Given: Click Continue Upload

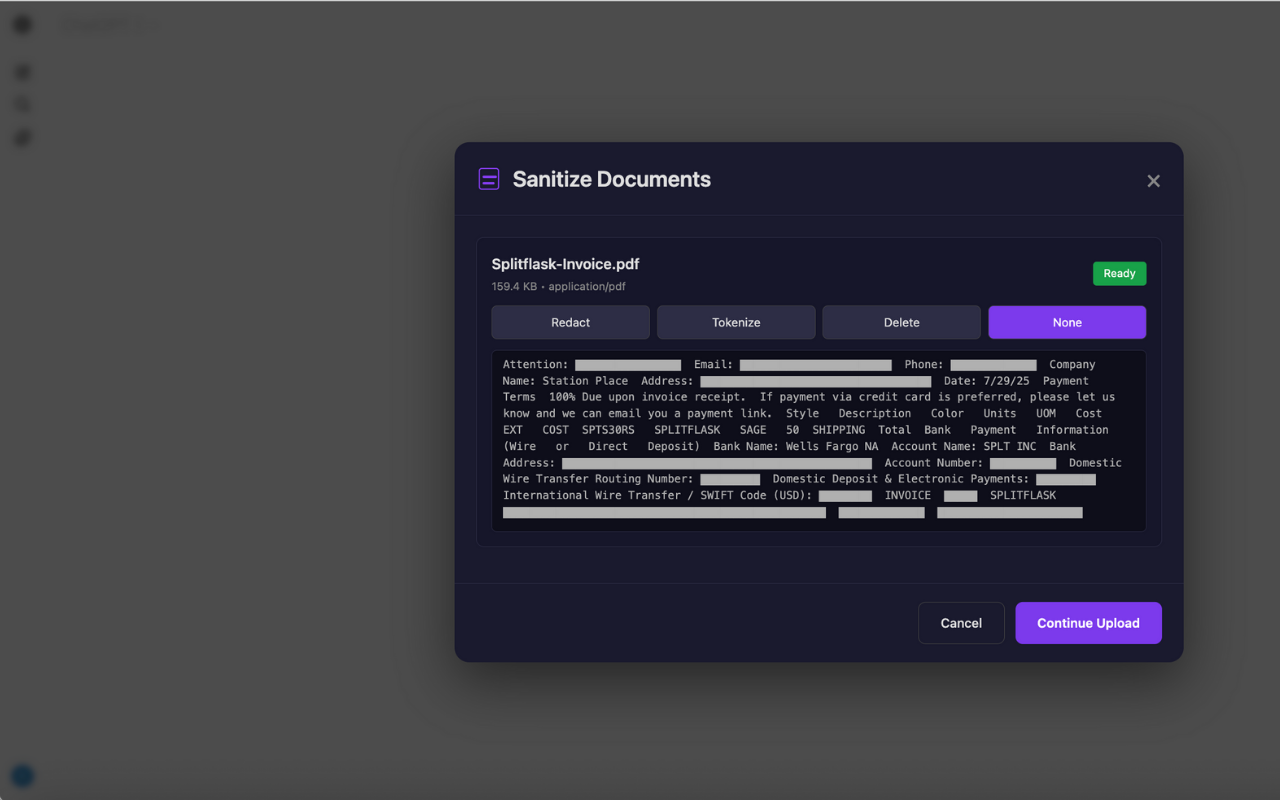Looking at the screenshot, I should tap(1088, 623).
